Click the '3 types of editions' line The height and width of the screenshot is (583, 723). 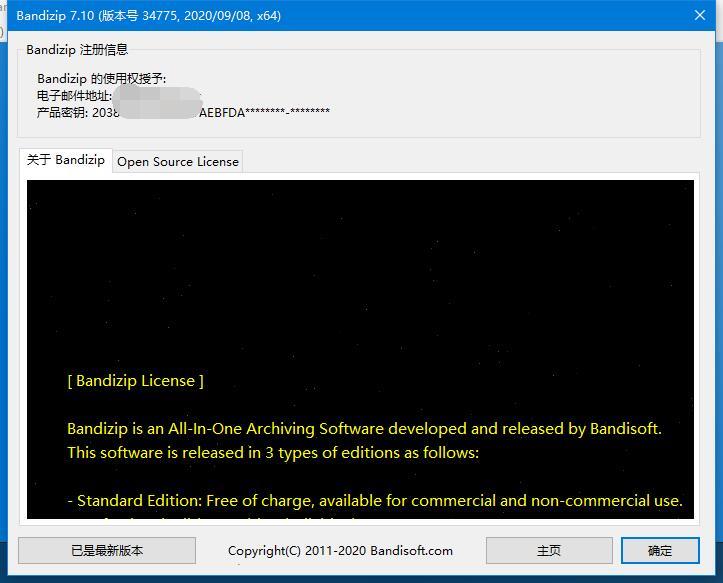click(x=273, y=453)
